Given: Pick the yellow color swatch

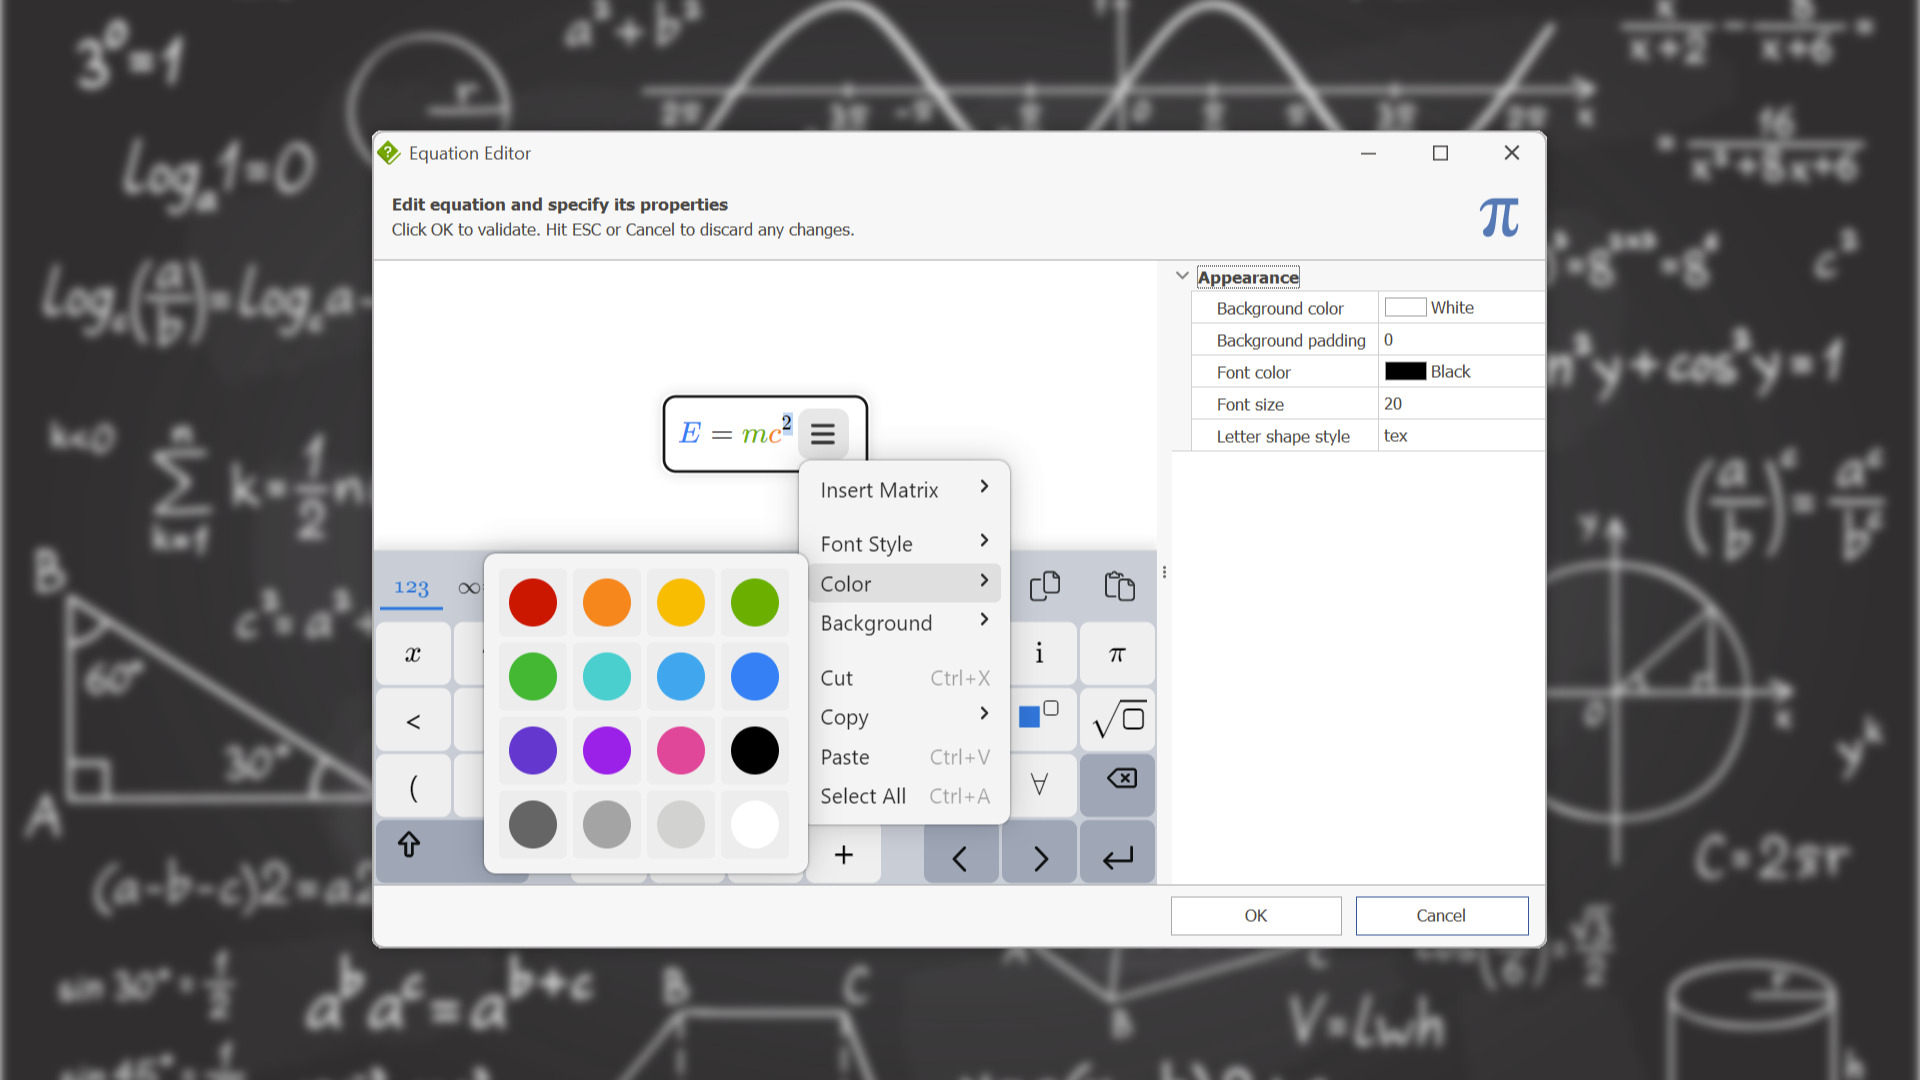Looking at the screenshot, I should coord(681,603).
